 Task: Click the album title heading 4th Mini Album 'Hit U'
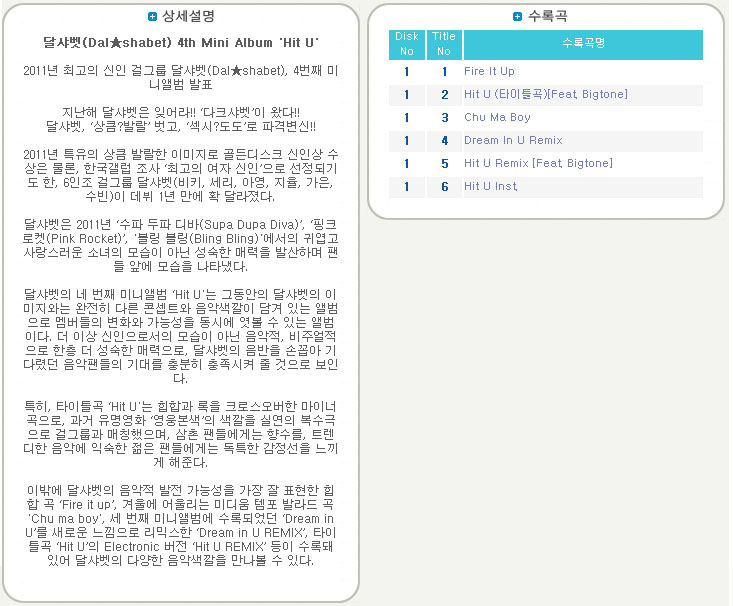coord(180,43)
